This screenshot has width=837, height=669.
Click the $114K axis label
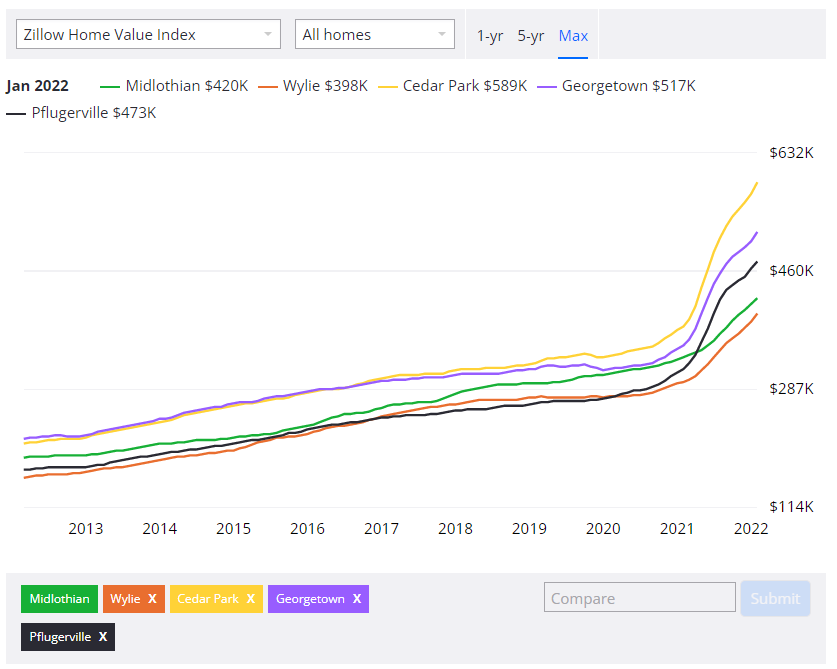[791, 507]
